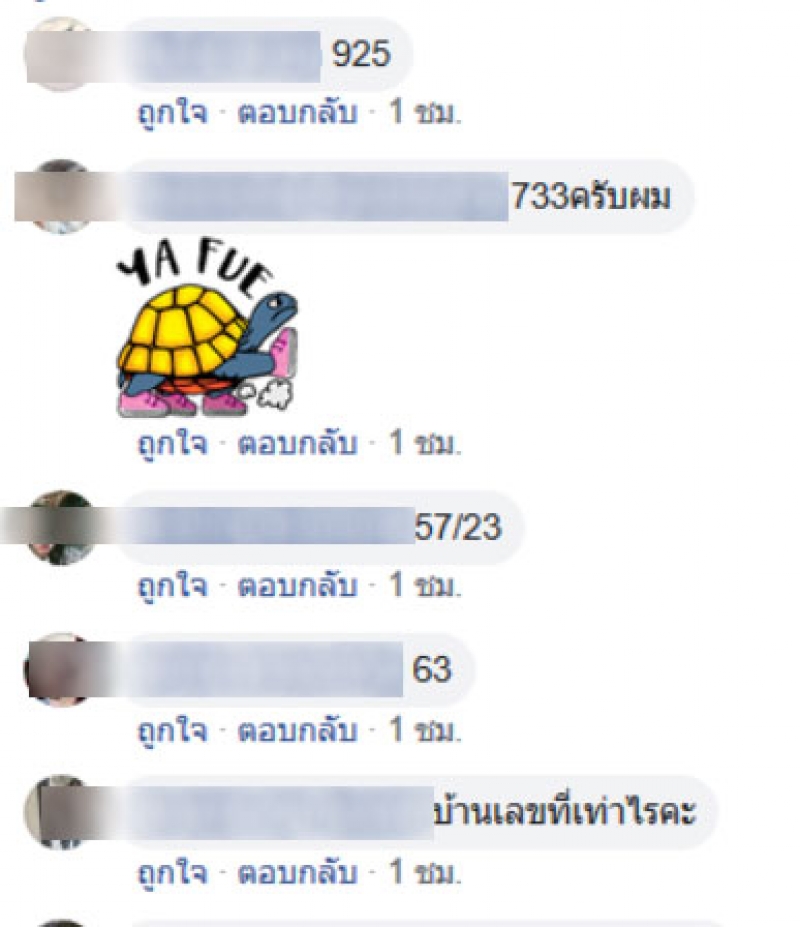The width and height of the screenshot is (800, 927).
Task: Click the YA FUE turtle sticker
Action: tap(207, 327)
